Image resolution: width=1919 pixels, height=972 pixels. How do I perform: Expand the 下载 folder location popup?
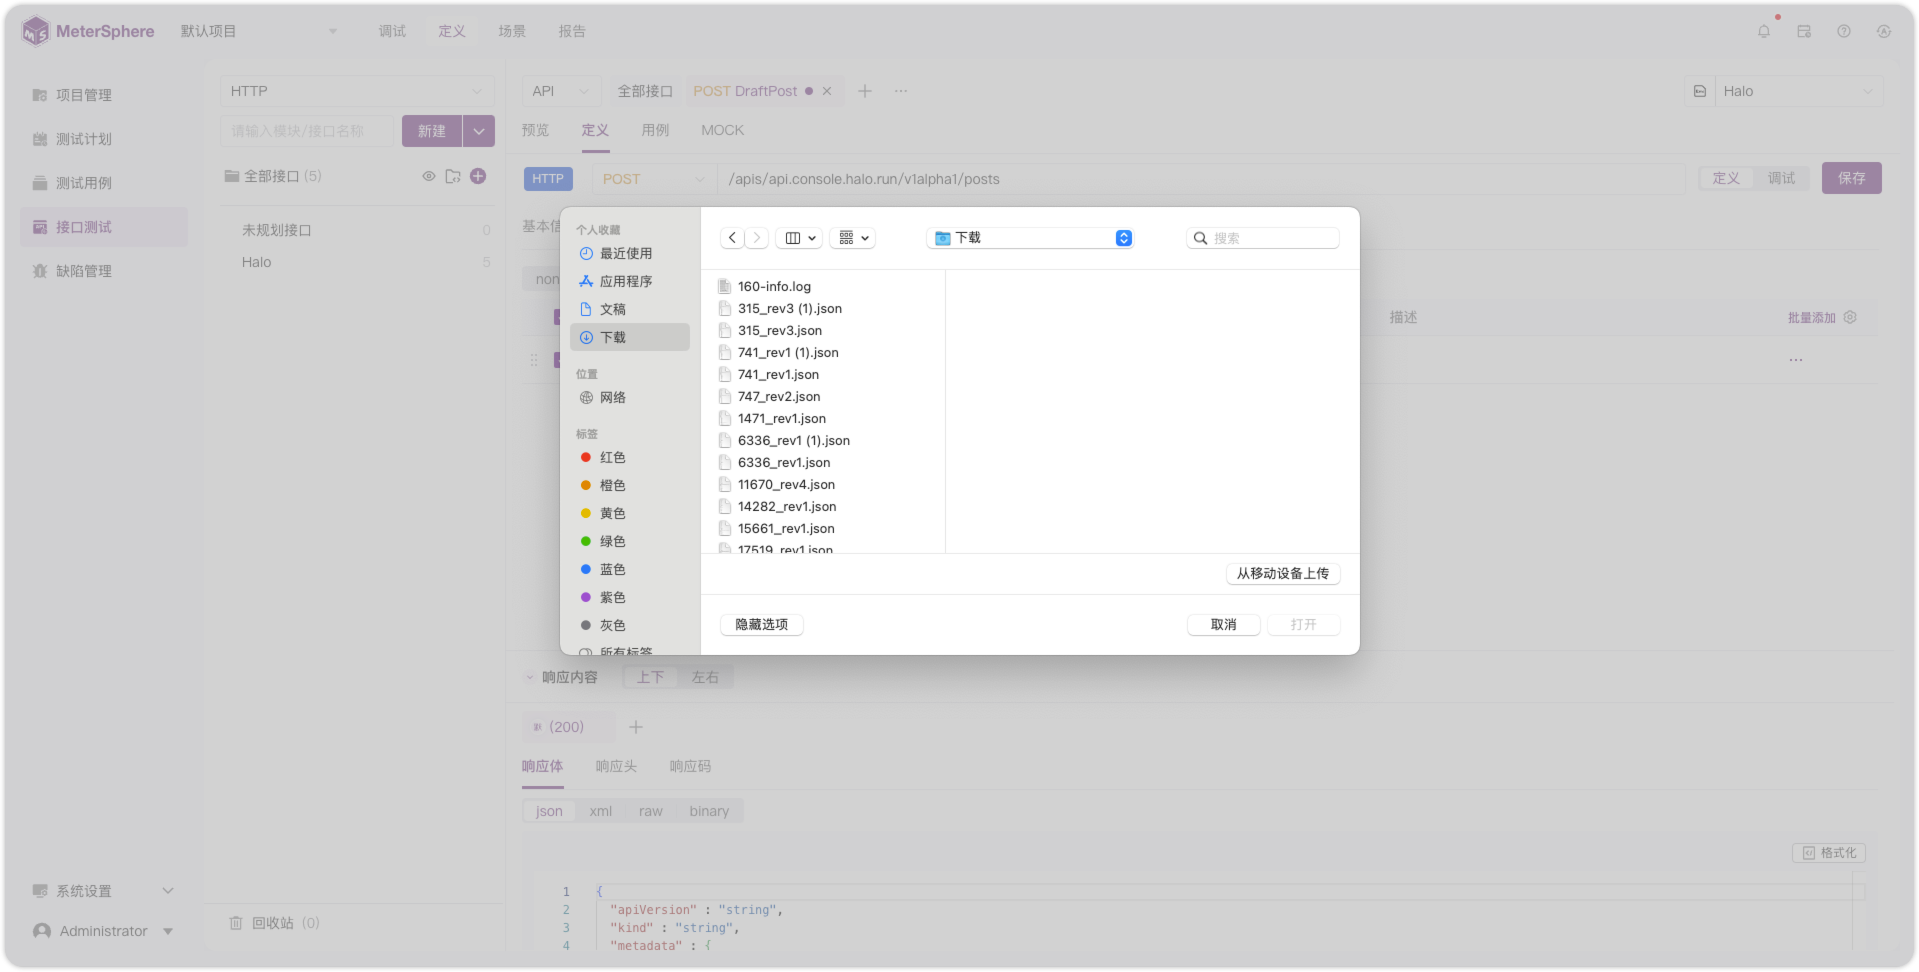(1030, 238)
